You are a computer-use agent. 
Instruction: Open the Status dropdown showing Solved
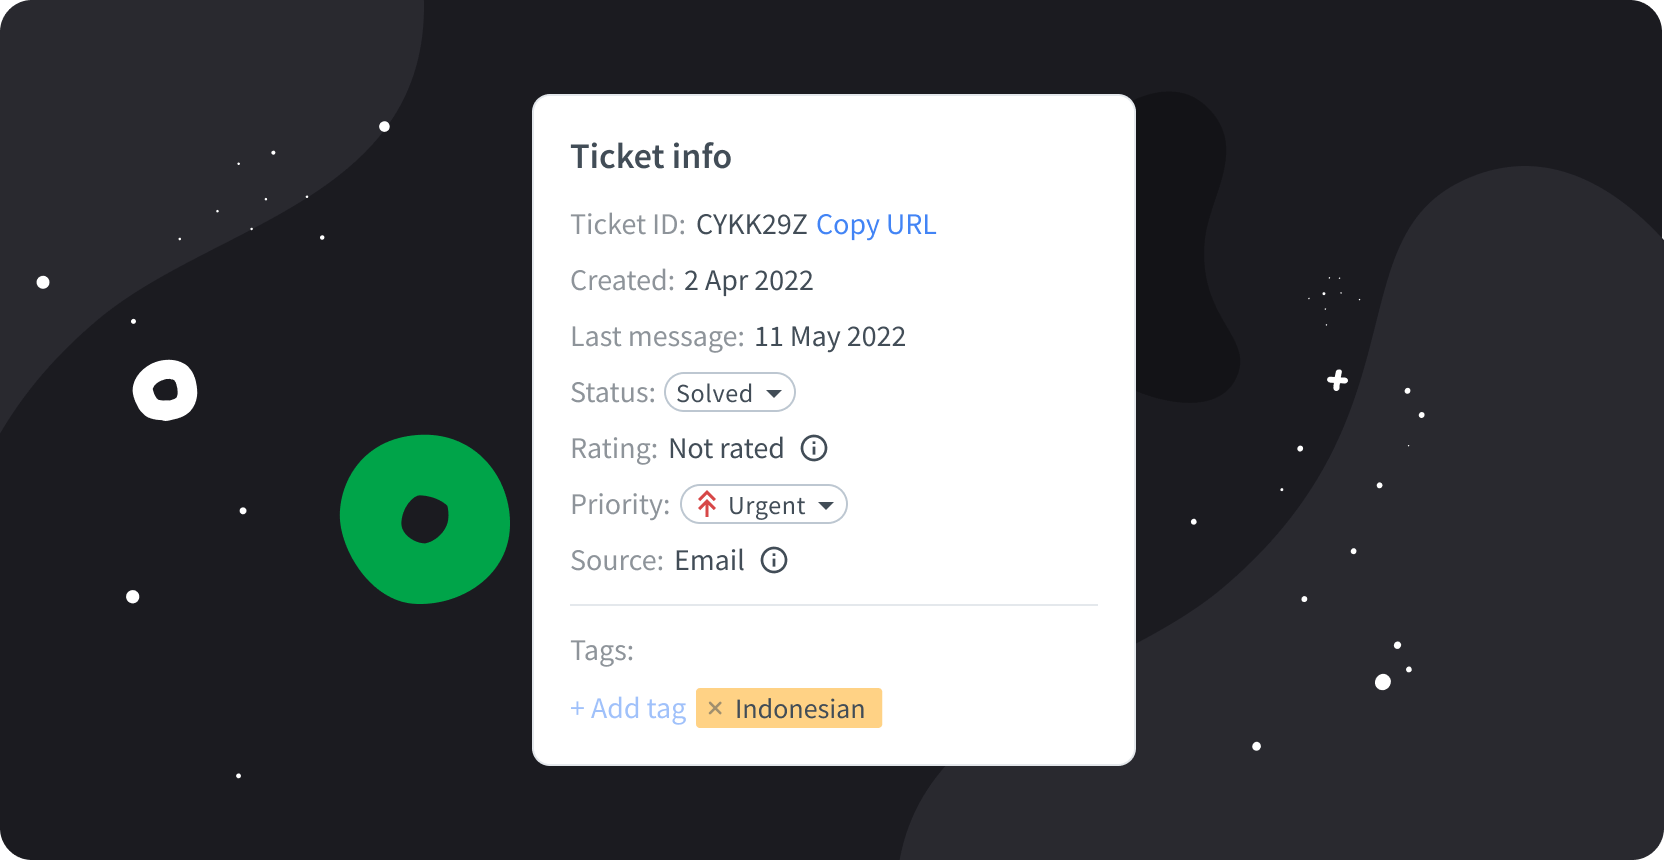(x=729, y=392)
